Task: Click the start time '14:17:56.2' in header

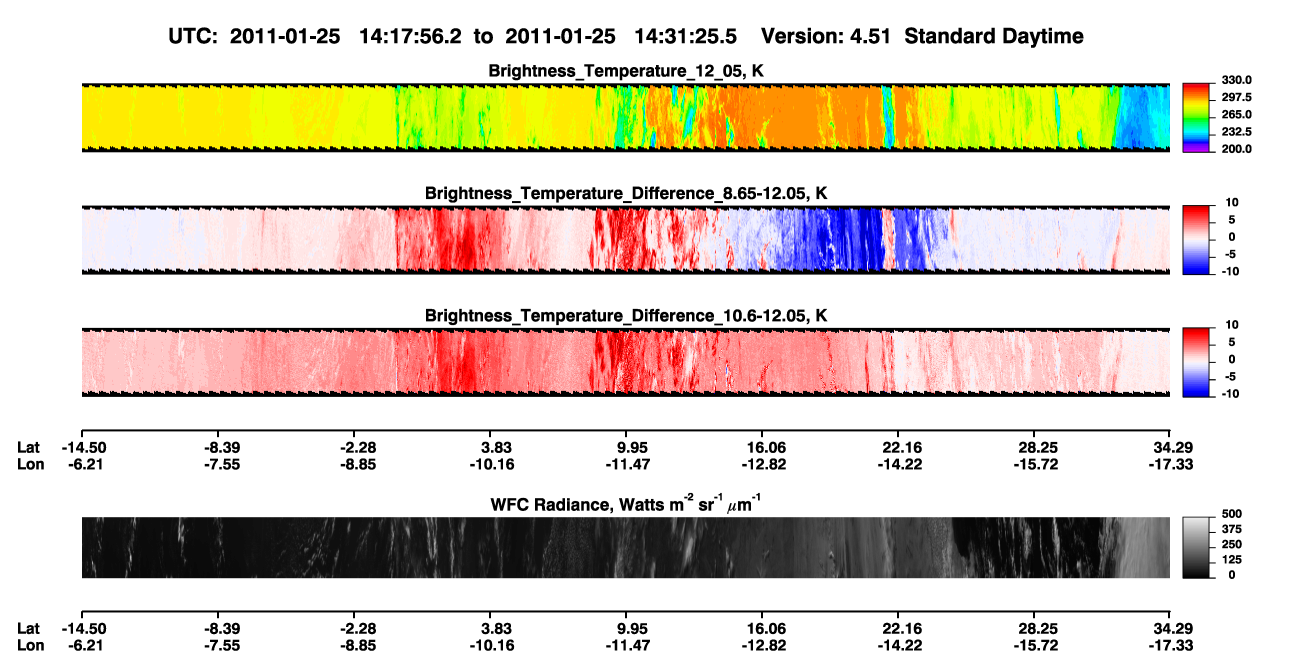Action: point(413,37)
